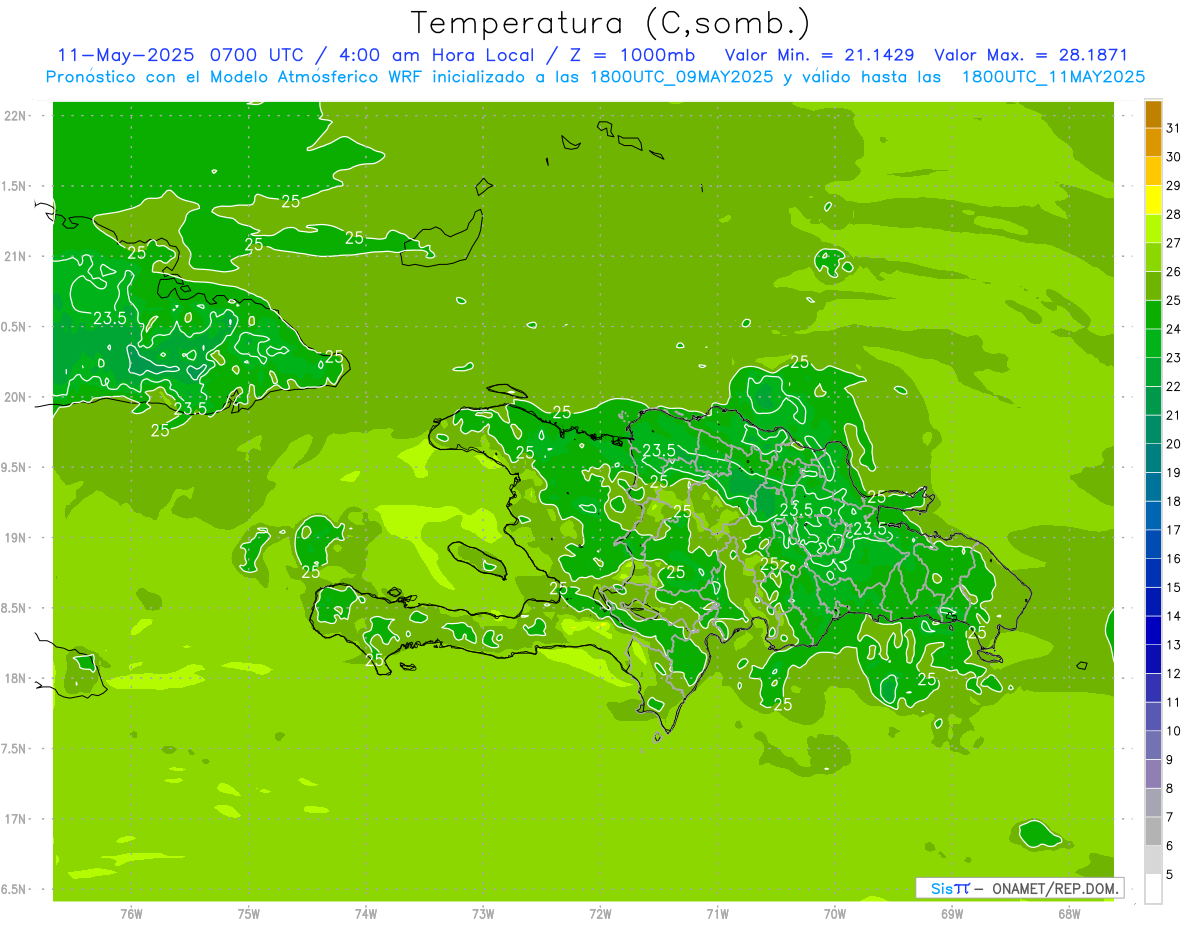This screenshot has width=1200, height=927.
Task: Click 'Valor Max. = 28.1871' text
Action: 1030,55
